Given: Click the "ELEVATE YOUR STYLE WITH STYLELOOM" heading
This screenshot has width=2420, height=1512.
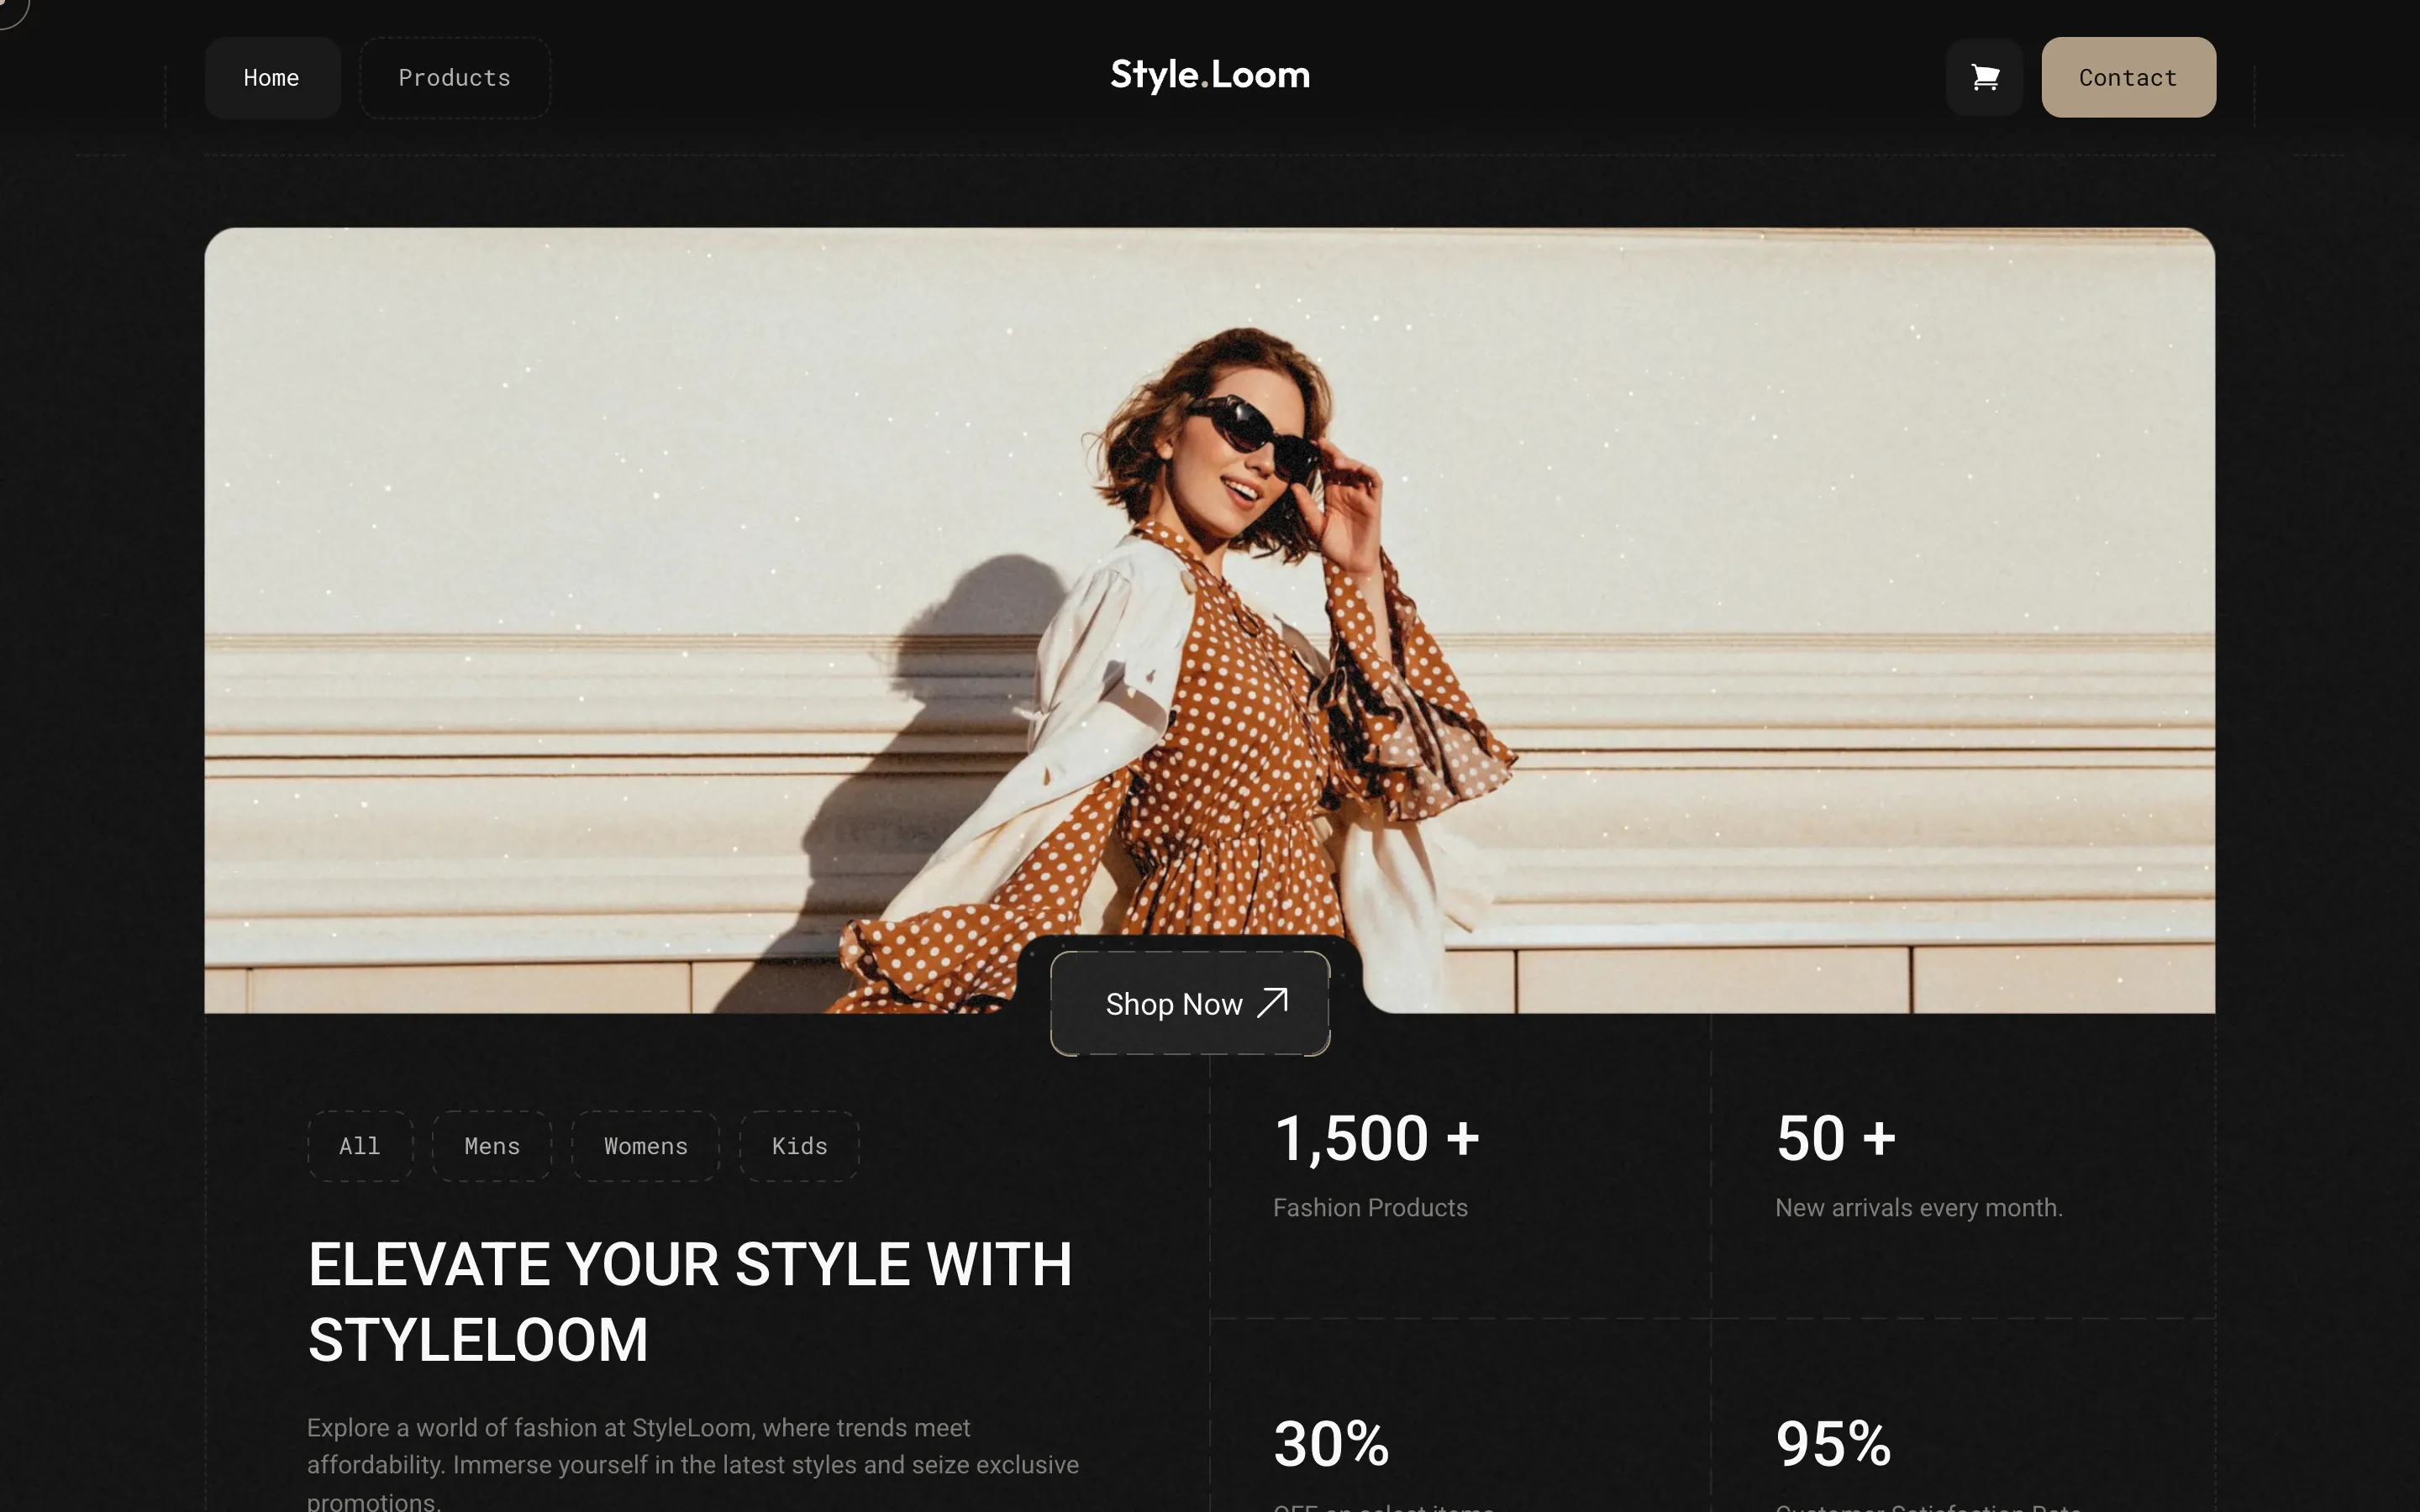Looking at the screenshot, I should click(x=690, y=1302).
